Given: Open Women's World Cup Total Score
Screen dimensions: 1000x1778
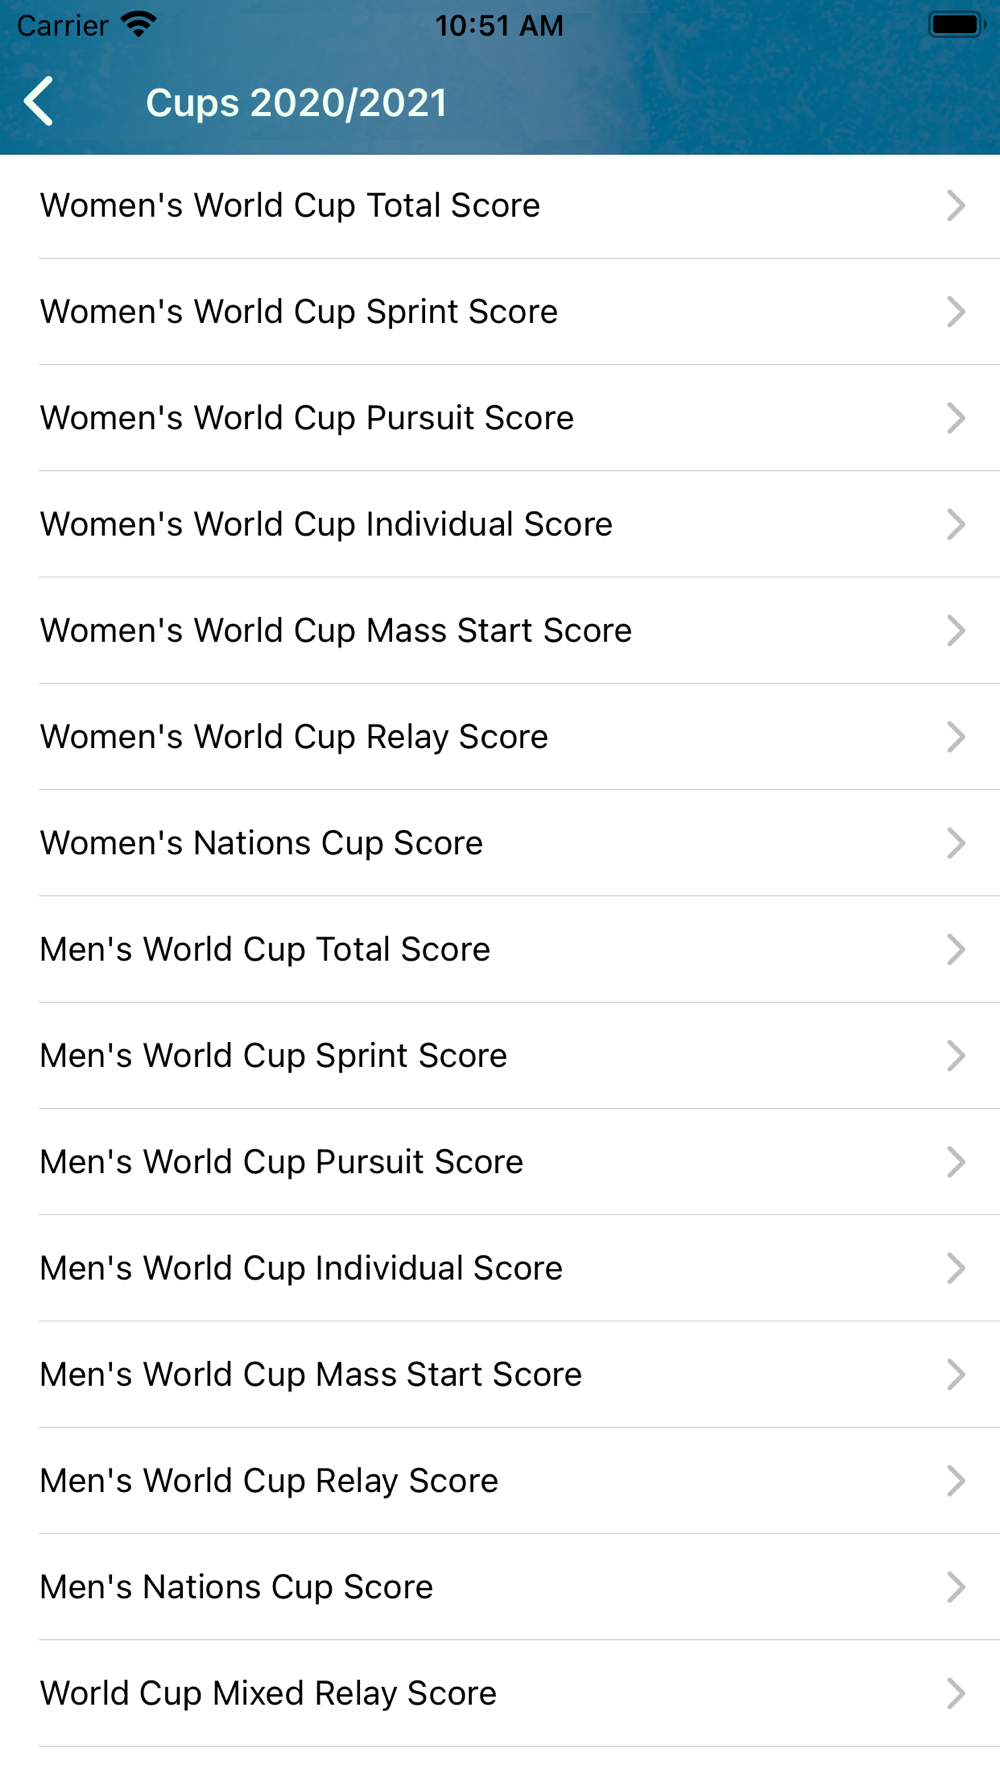Looking at the screenshot, I should point(500,206).
